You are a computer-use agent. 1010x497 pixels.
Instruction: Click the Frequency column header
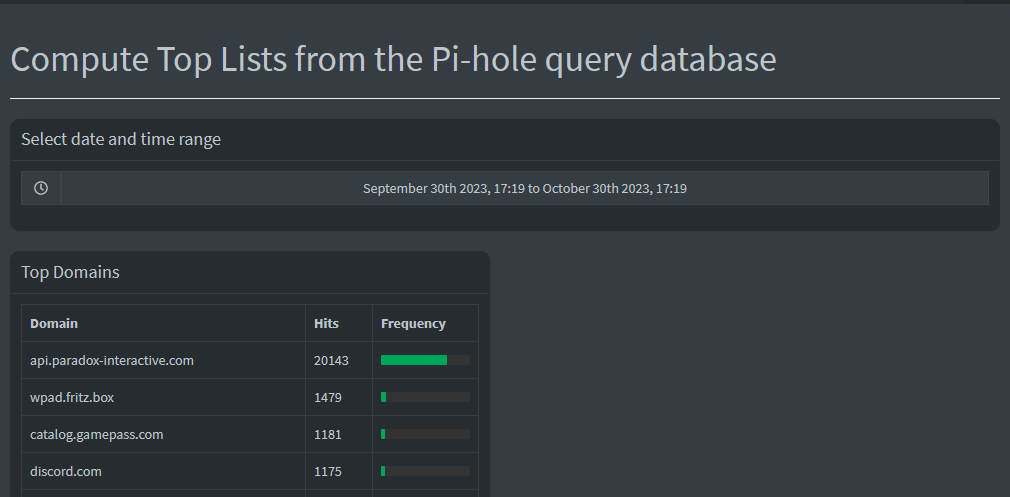point(413,323)
